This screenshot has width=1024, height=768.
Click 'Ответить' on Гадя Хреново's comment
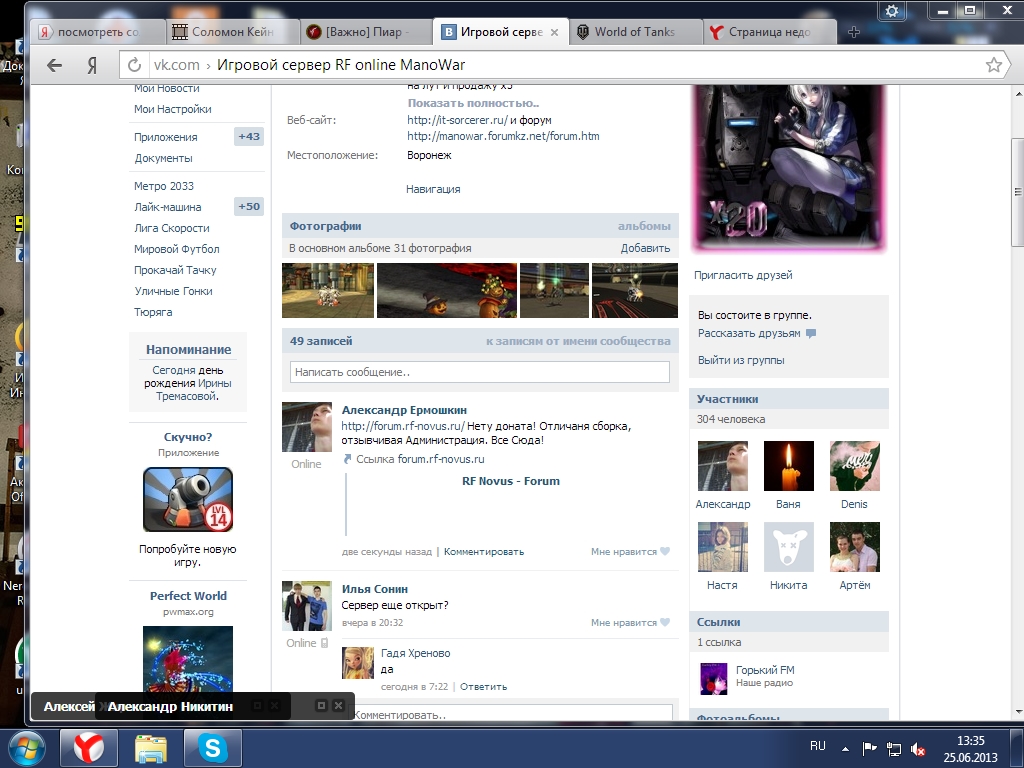pos(484,686)
